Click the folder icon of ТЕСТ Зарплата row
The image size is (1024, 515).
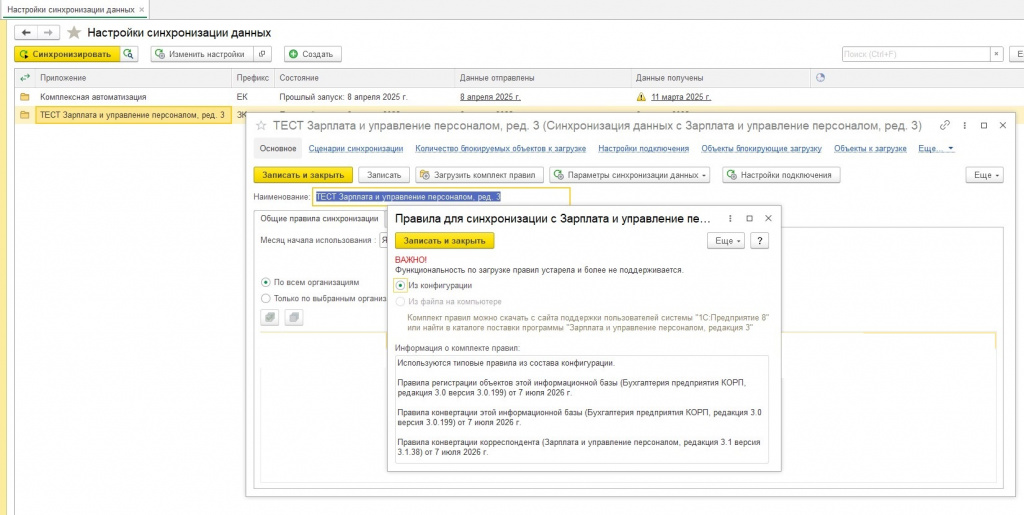[25, 116]
